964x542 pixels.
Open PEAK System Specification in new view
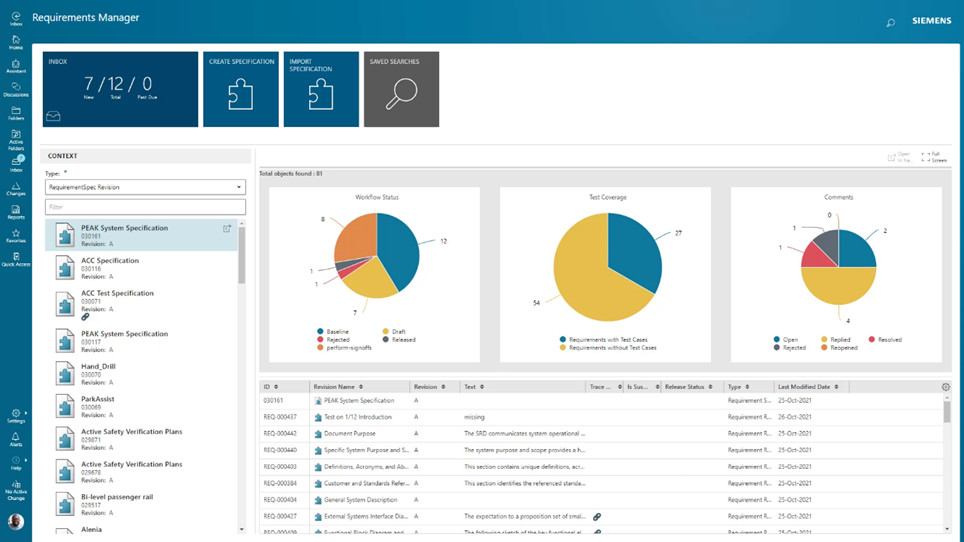[x=227, y=229]
